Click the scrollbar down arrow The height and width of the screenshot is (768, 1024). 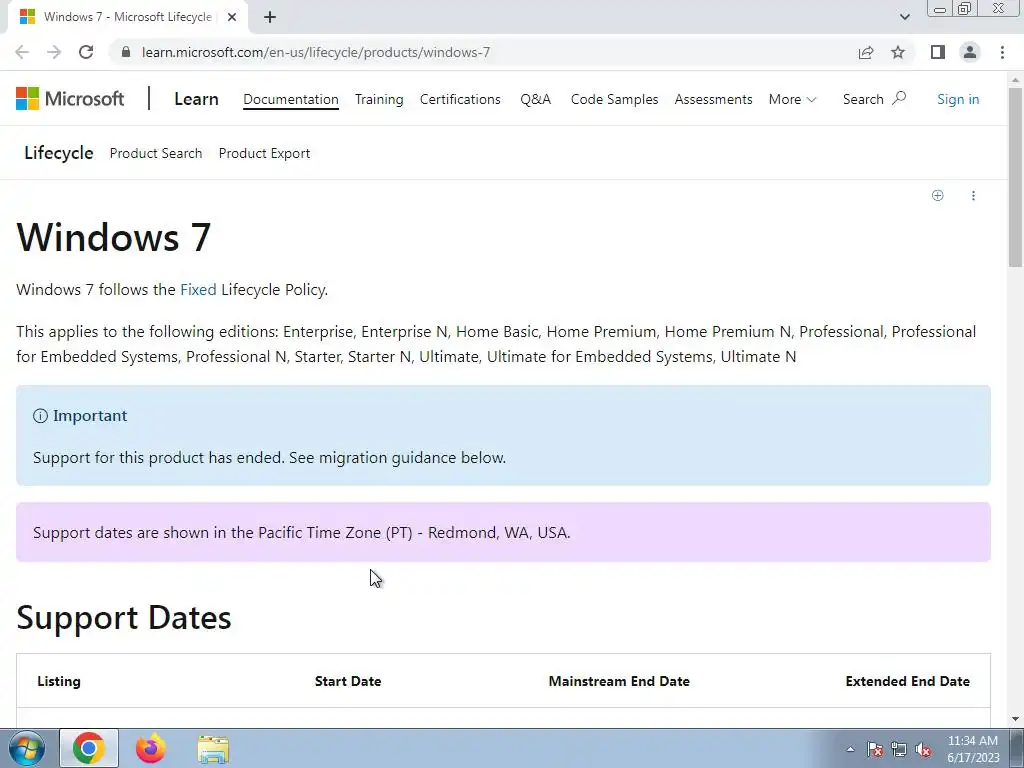pos(1015,719)
